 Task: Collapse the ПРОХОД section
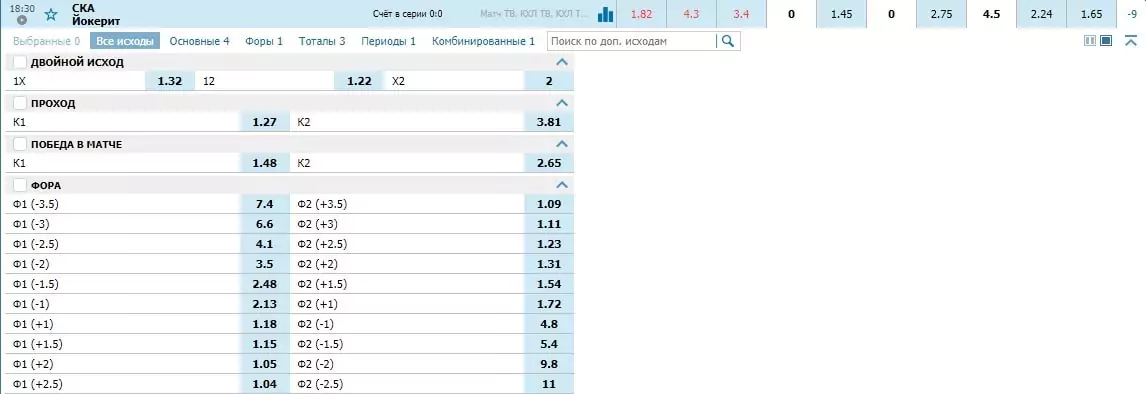point(561,103)
